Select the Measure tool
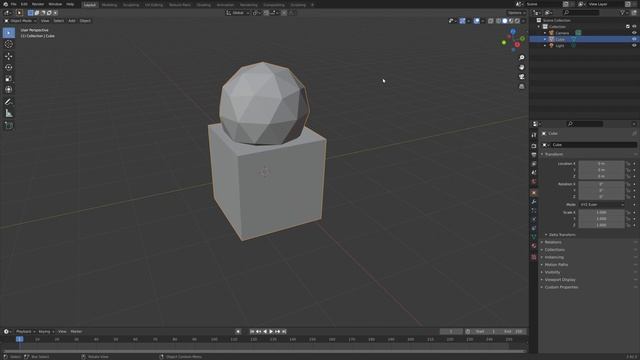The width and height of the screenshot is (640, 360). point(9,113)
